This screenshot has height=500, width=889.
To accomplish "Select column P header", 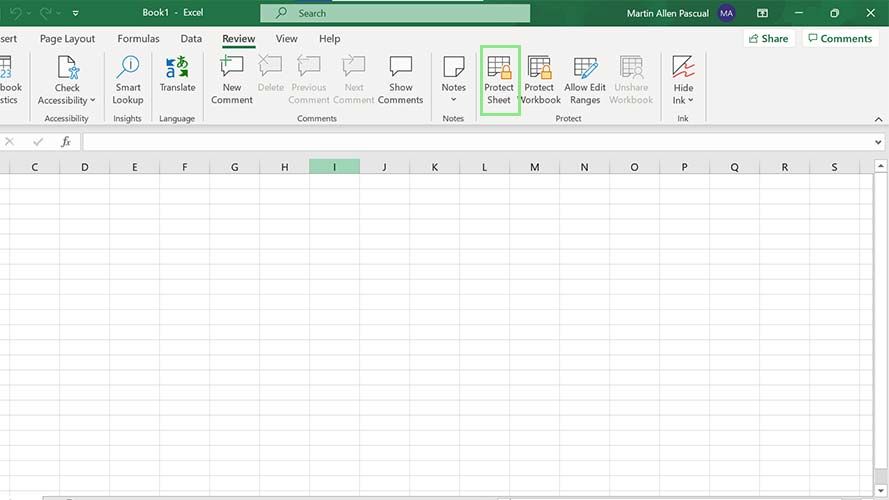I will 684,167.
